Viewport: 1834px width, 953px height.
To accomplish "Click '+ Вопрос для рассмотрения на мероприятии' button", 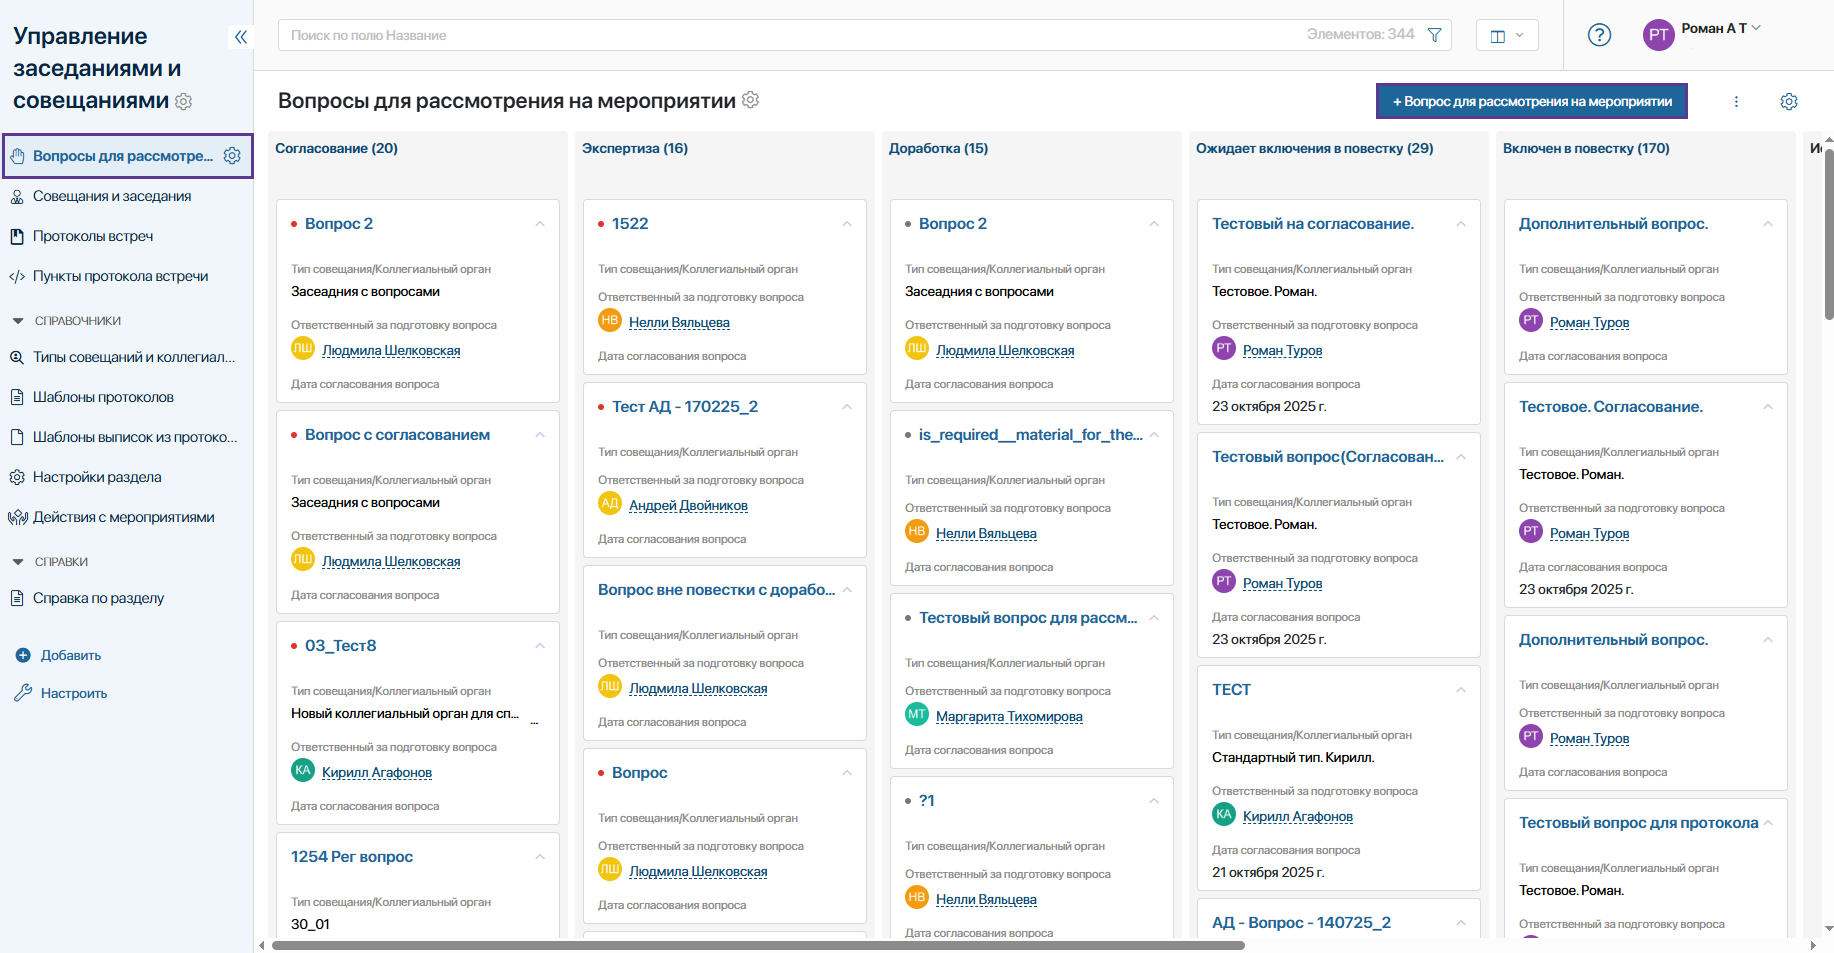I will point(1531,102).
